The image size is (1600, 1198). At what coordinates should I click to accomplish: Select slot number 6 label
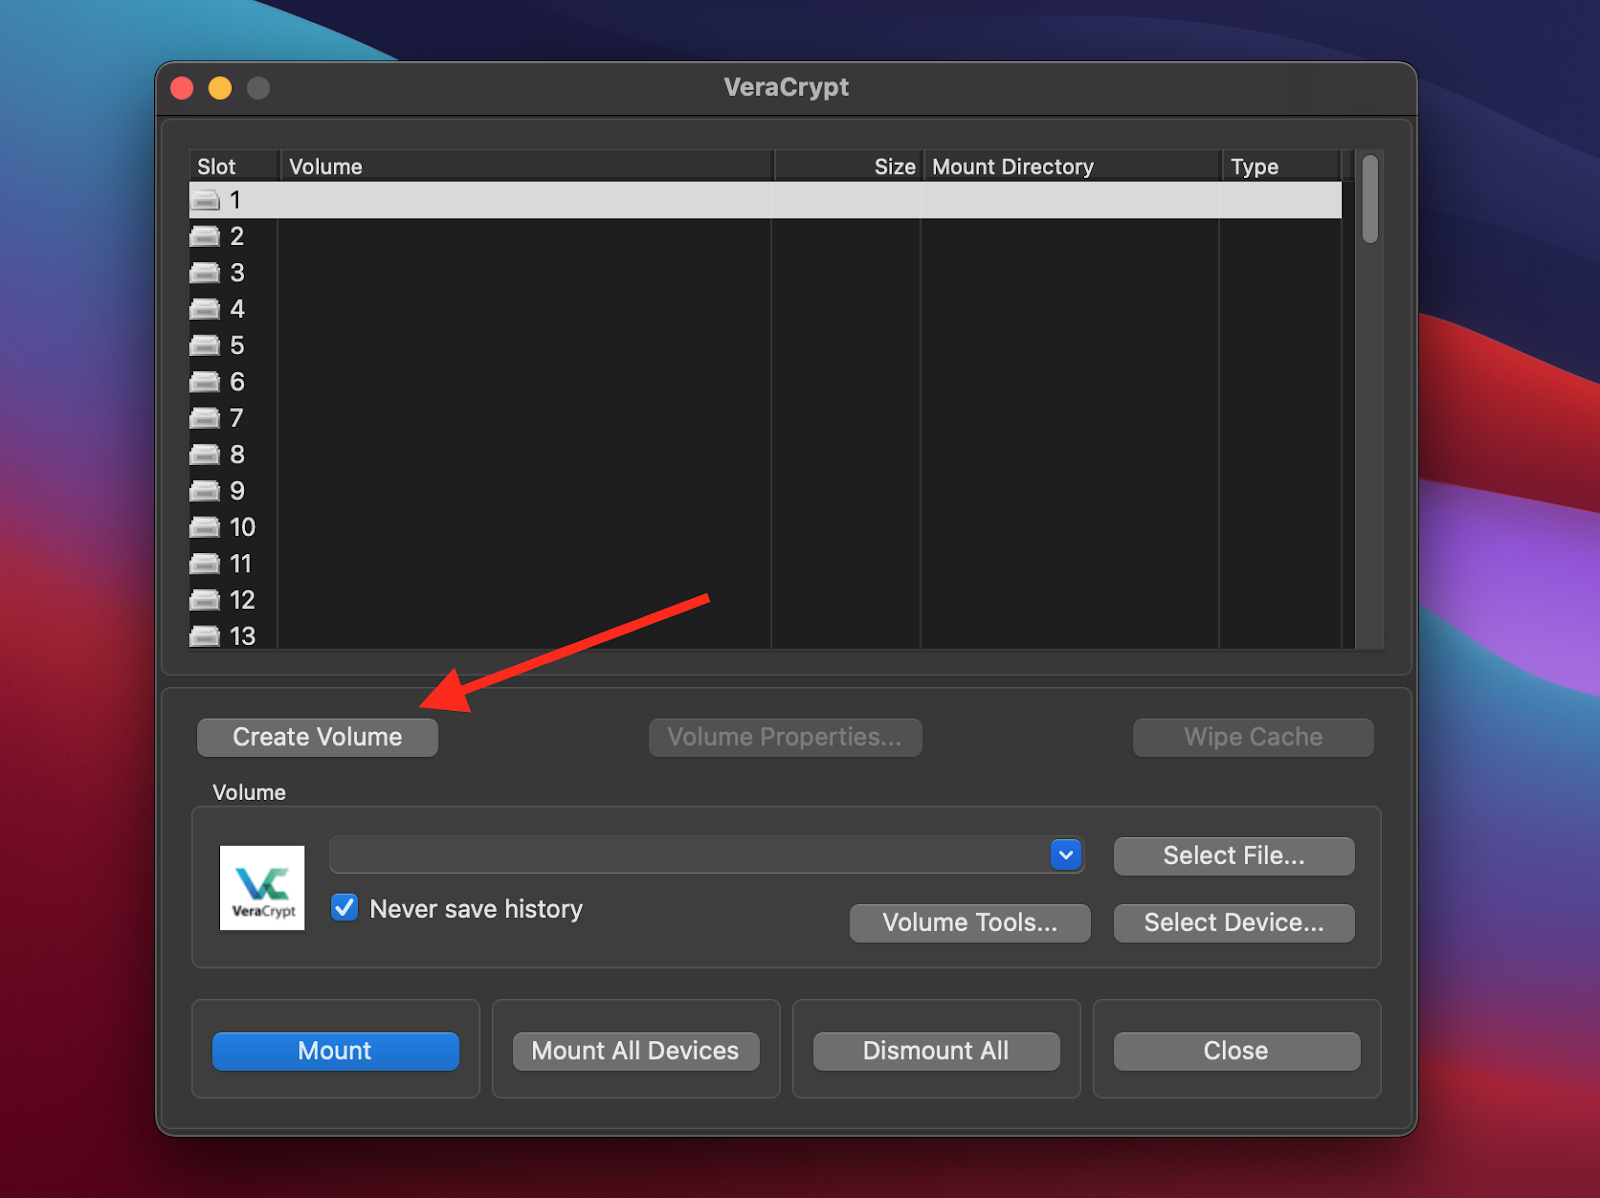tap(237, 382)
